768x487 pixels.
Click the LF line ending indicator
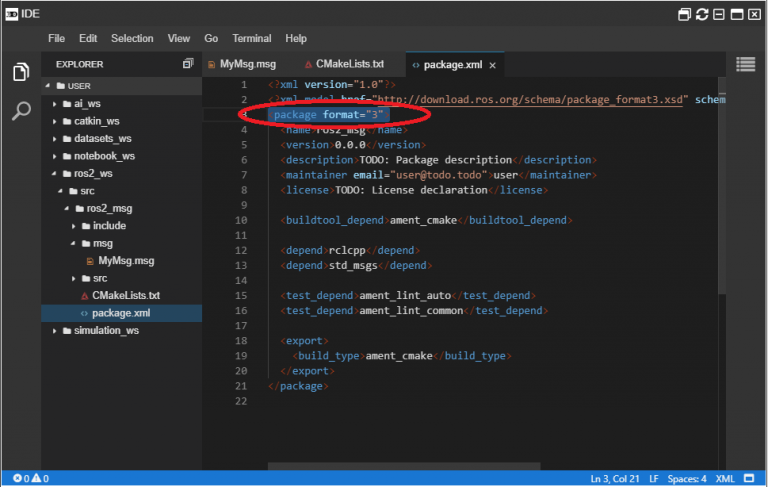pos(653,479)
